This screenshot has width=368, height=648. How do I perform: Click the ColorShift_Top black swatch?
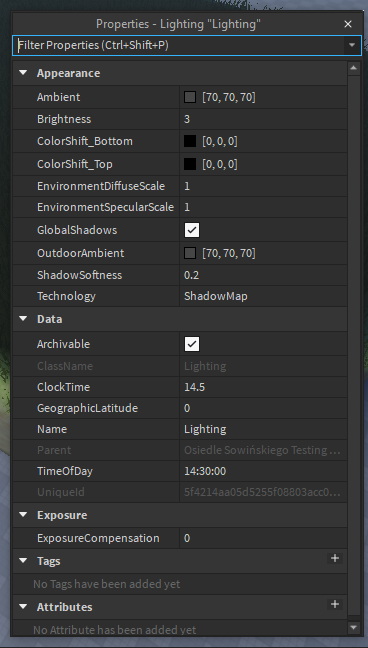coord(190,164)
